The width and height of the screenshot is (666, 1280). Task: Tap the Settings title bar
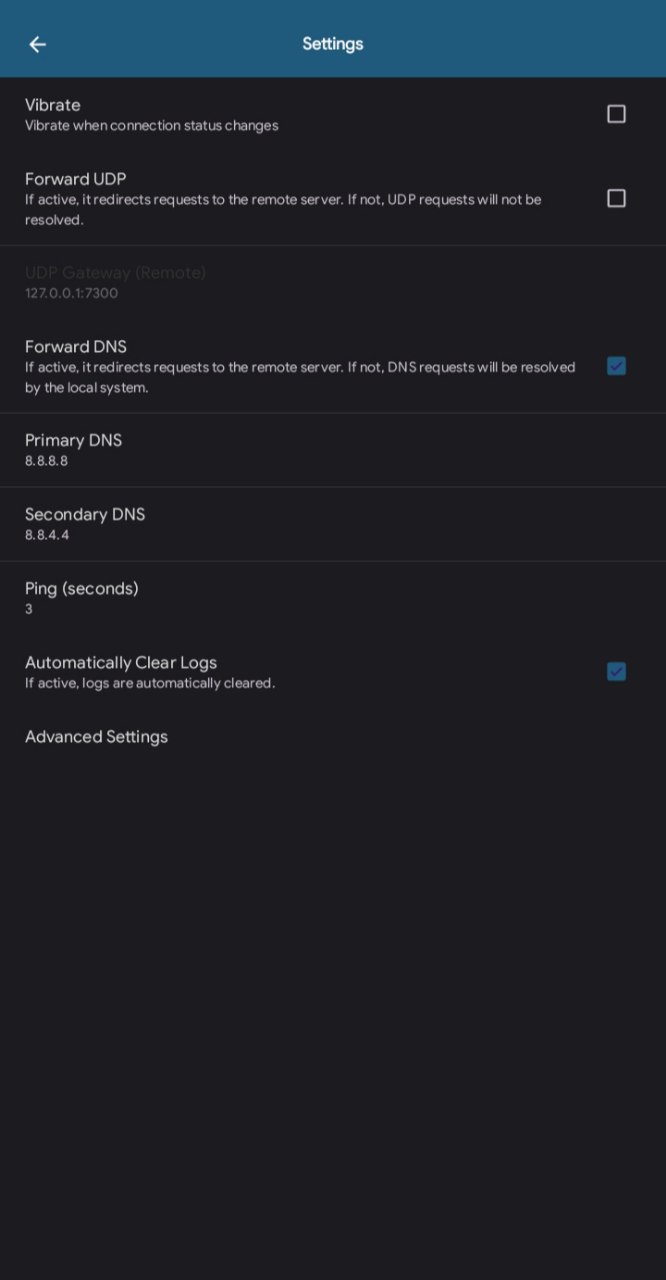pyautogui.click(x=333, y=43)
